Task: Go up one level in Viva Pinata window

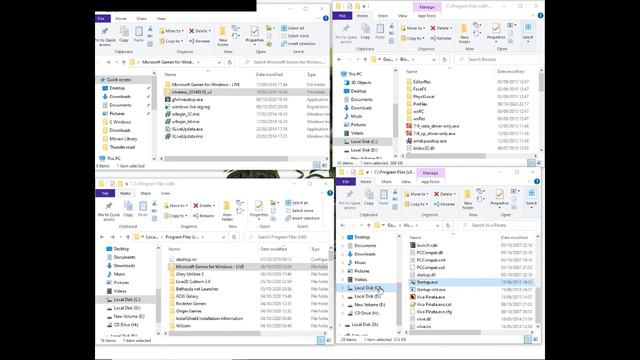Action: (x=369, y=226)
